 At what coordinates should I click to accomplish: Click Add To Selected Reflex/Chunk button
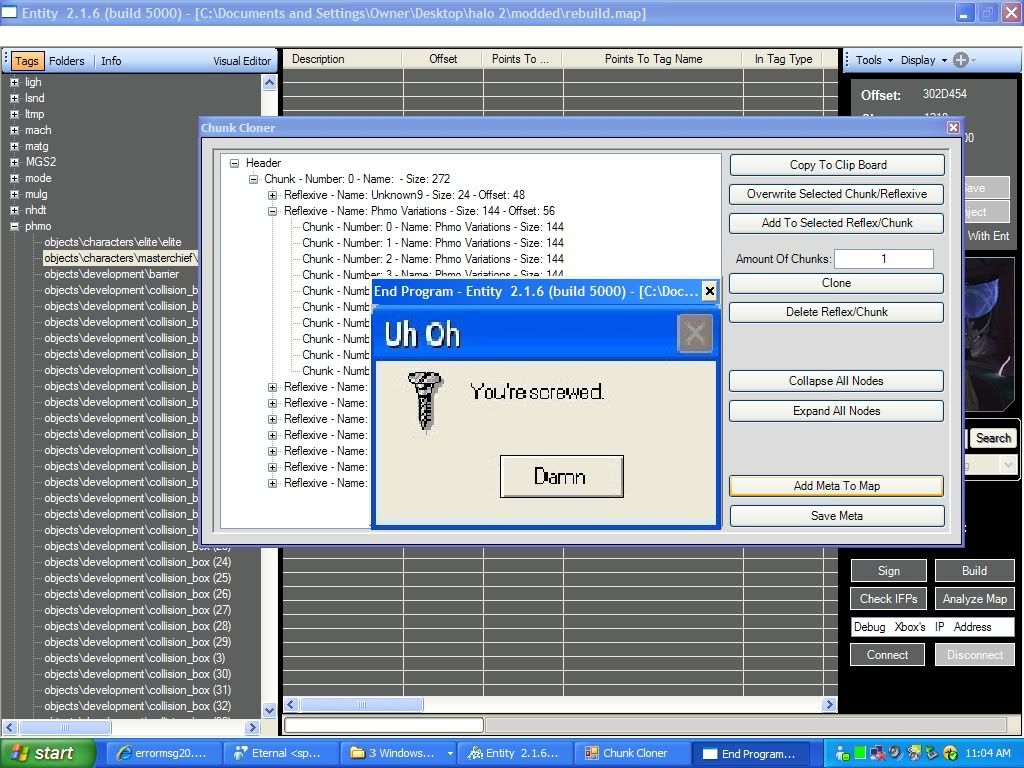837,223
